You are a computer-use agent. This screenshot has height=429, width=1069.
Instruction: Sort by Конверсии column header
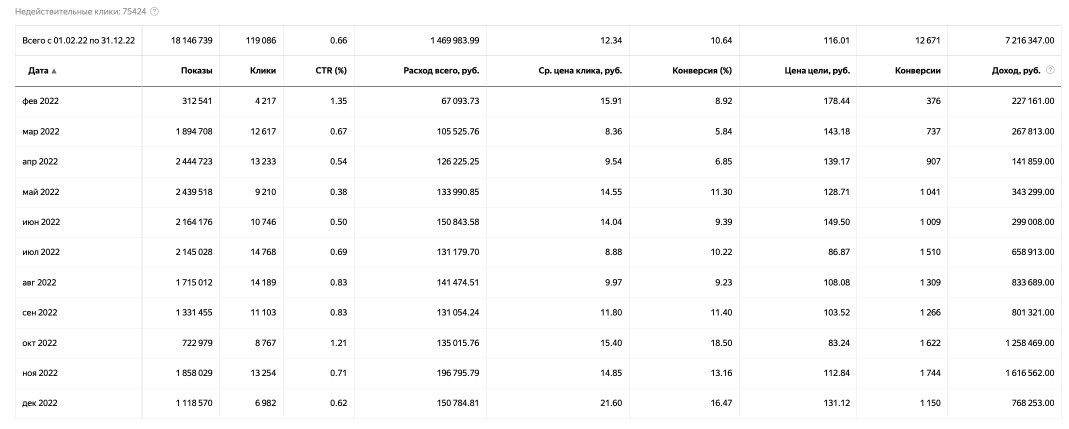coord(918,70)
